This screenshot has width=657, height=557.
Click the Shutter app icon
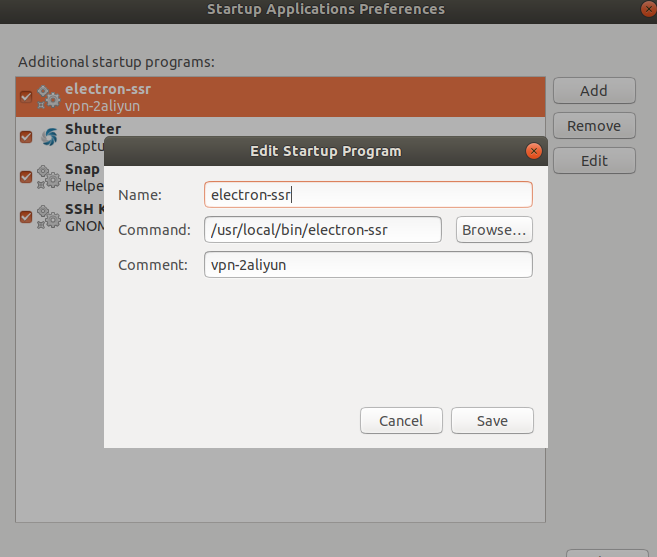pyautogui.click(x=49, y=137)
